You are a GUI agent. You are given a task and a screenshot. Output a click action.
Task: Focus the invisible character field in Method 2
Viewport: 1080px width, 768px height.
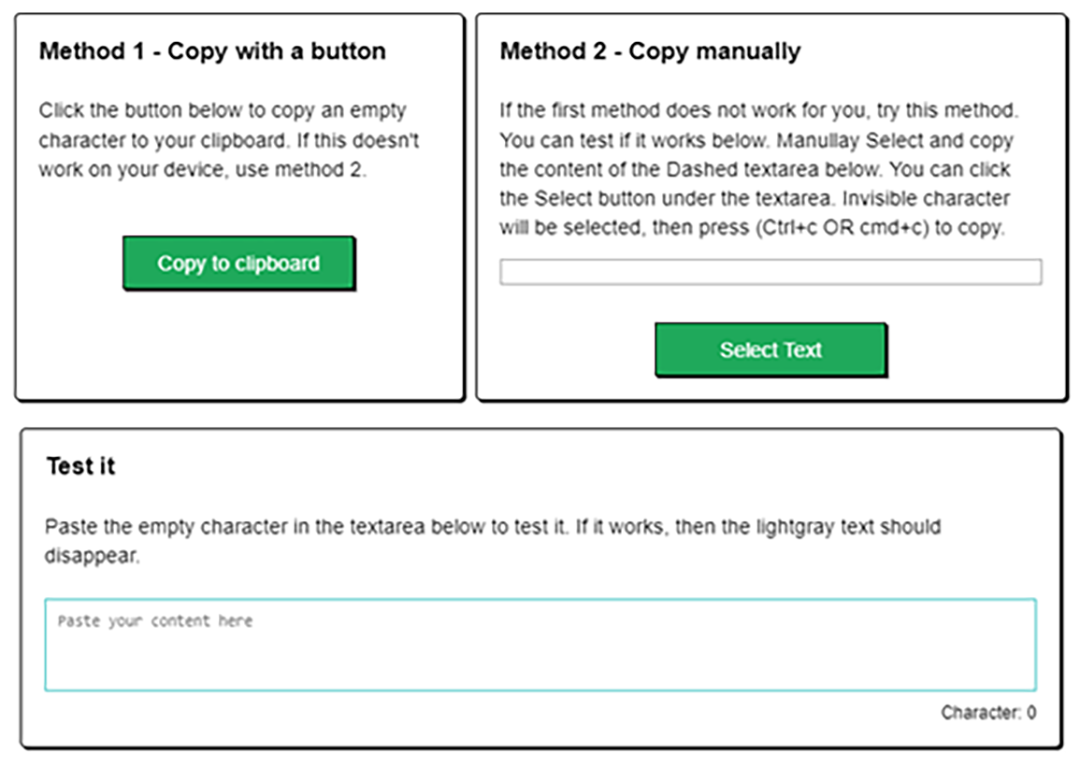coord(770,272)
